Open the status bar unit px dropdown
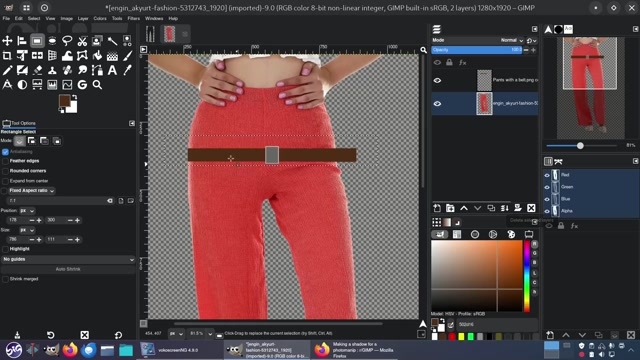 [176, 334]
